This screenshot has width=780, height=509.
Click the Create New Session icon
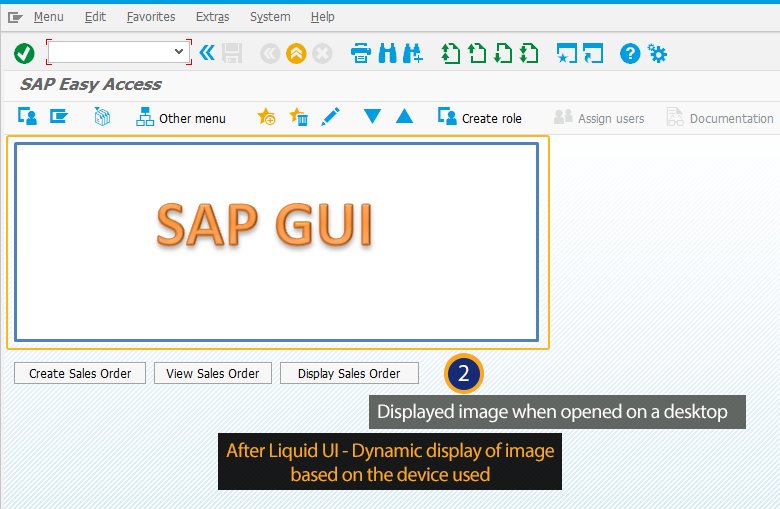tap(567, 53)
